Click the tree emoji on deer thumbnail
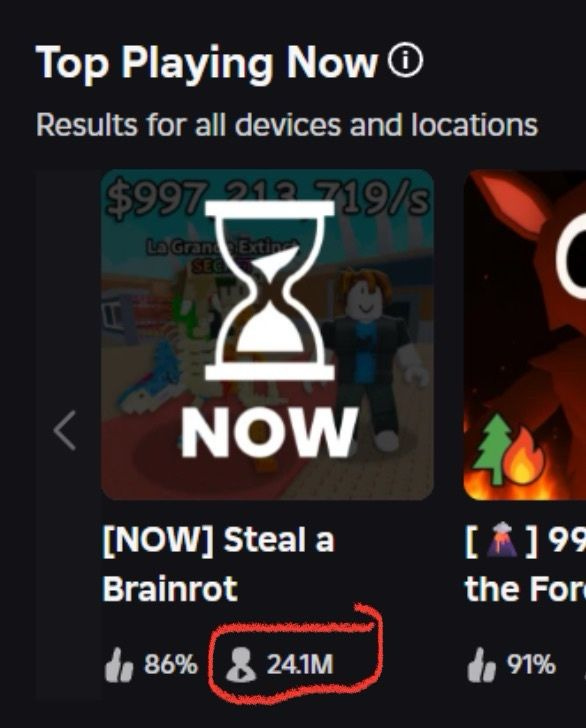Image resolution: width=586 pixels, height=728 pixels. (x=493, y=449)
